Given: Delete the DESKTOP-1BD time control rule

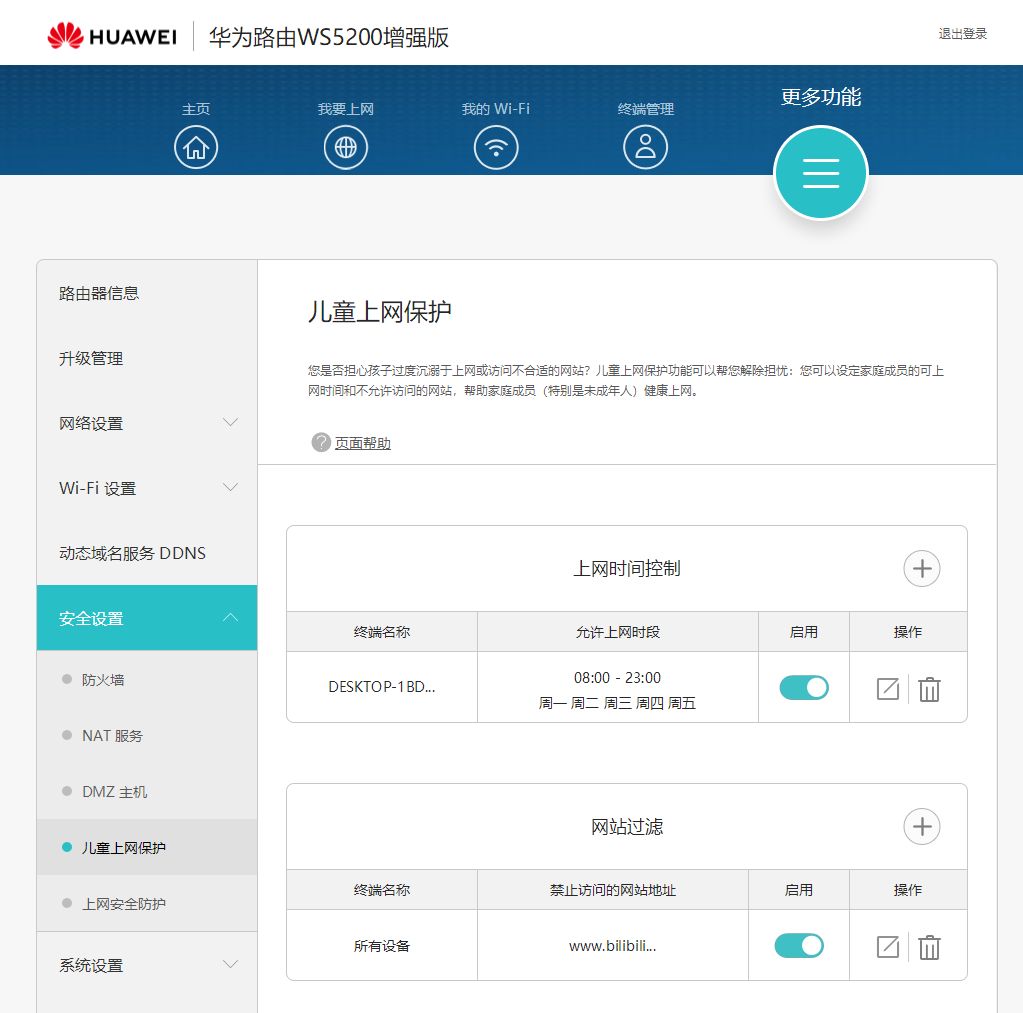Looking at the screenshot, I should pyautogui.click(x=929, y=689).
